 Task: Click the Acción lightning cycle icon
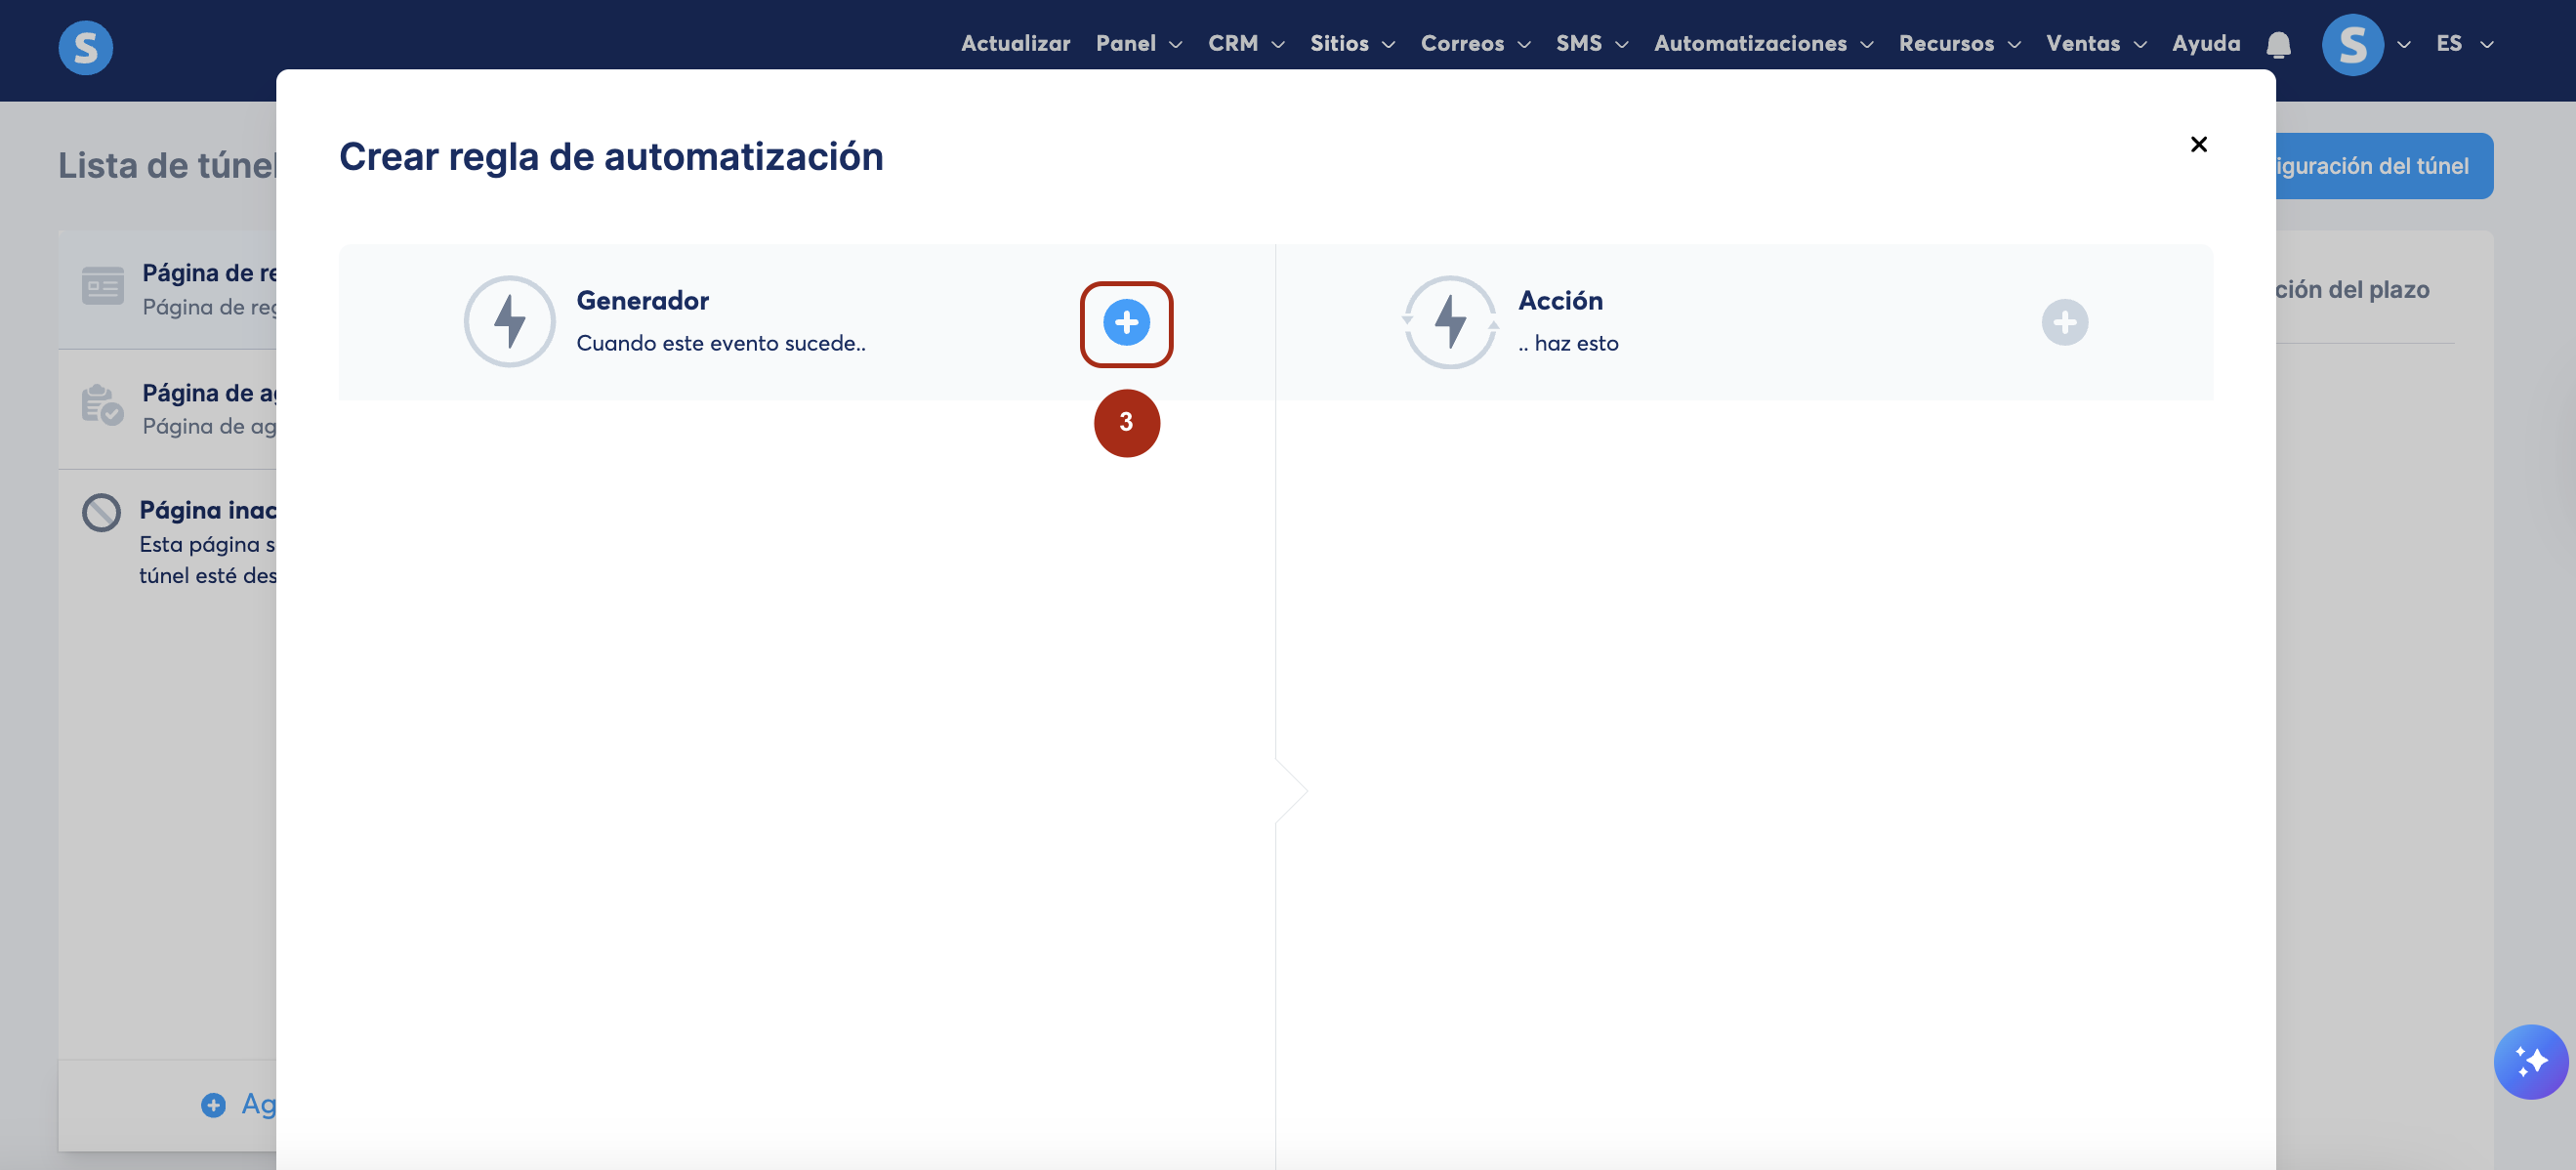pos(1449,322)
